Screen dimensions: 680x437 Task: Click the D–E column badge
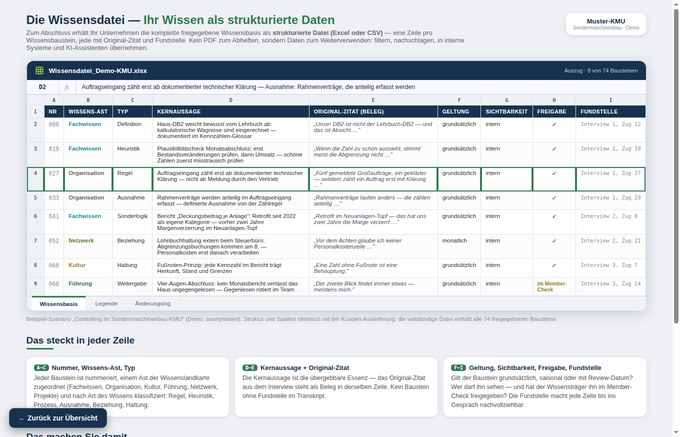(x=250, y=368)
